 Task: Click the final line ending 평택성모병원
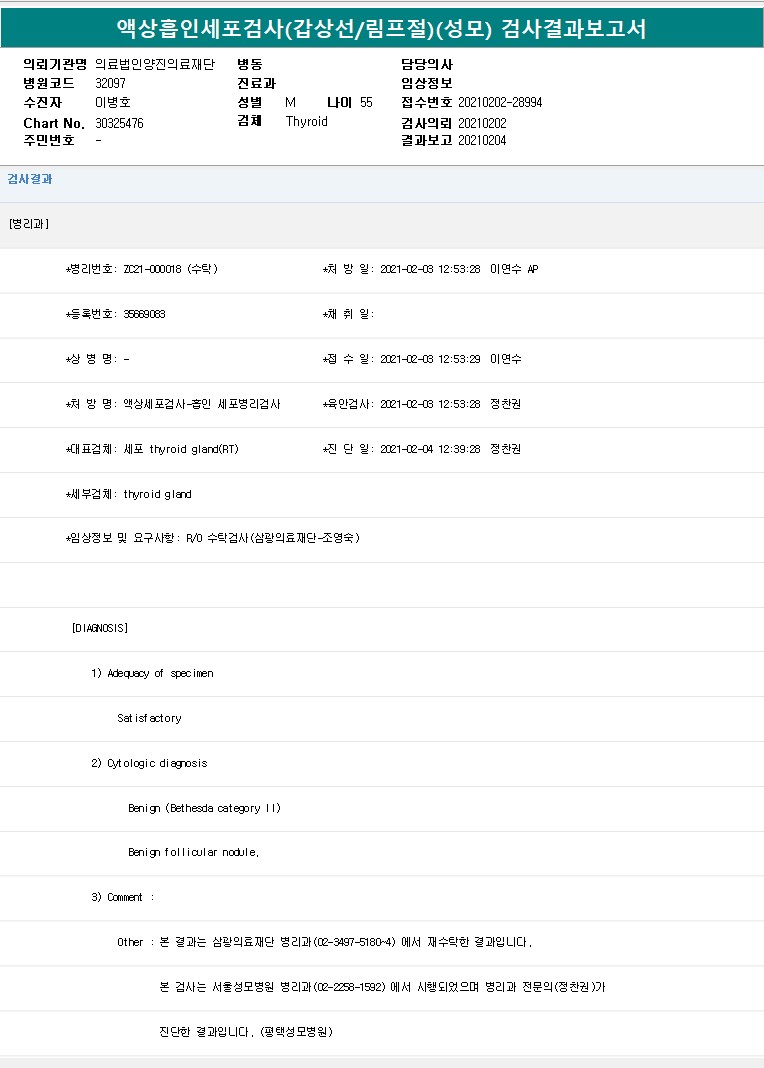tap(246, 1032)
